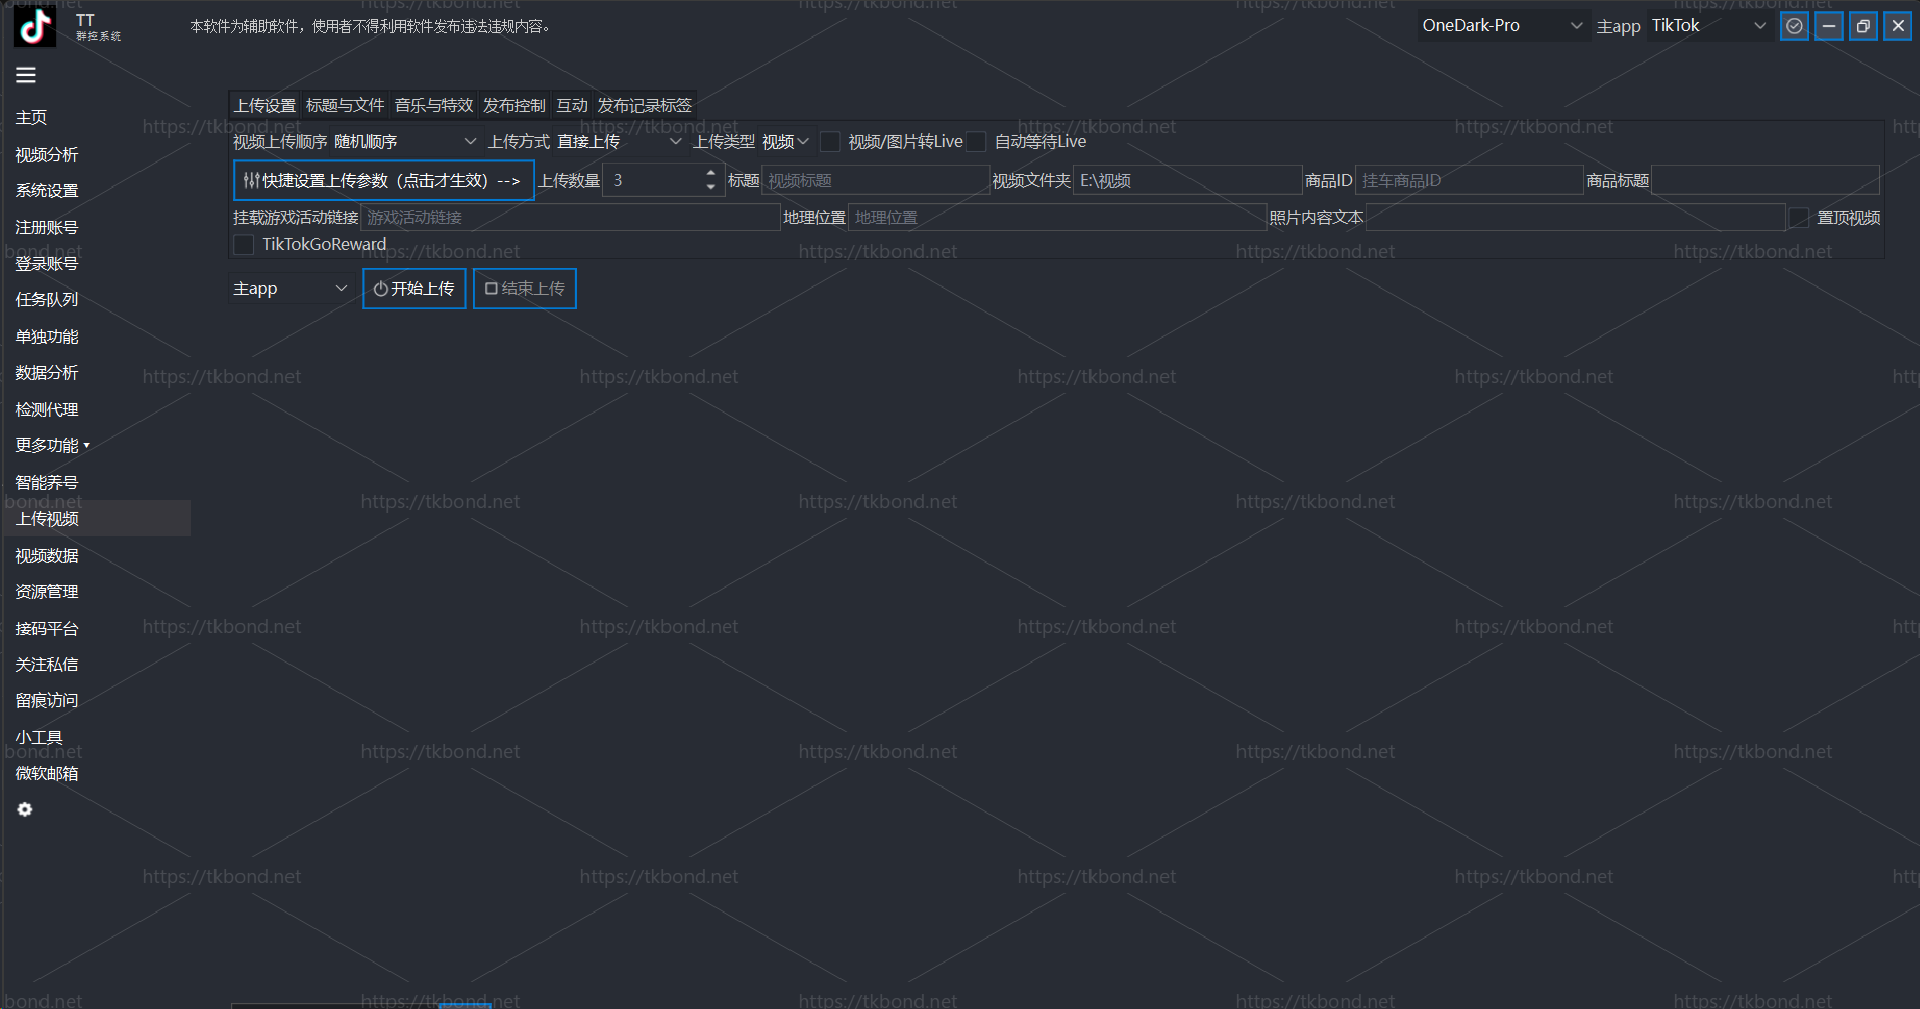The height and width of the screenshot is (1009, 1920).
Task: Open 微软邮箱 in the sidebar
Action: [47, 774]
